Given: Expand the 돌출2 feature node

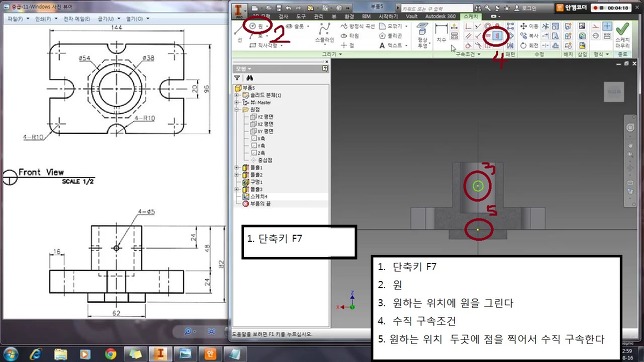Looking at the screenshot, I should click(237, 175).
